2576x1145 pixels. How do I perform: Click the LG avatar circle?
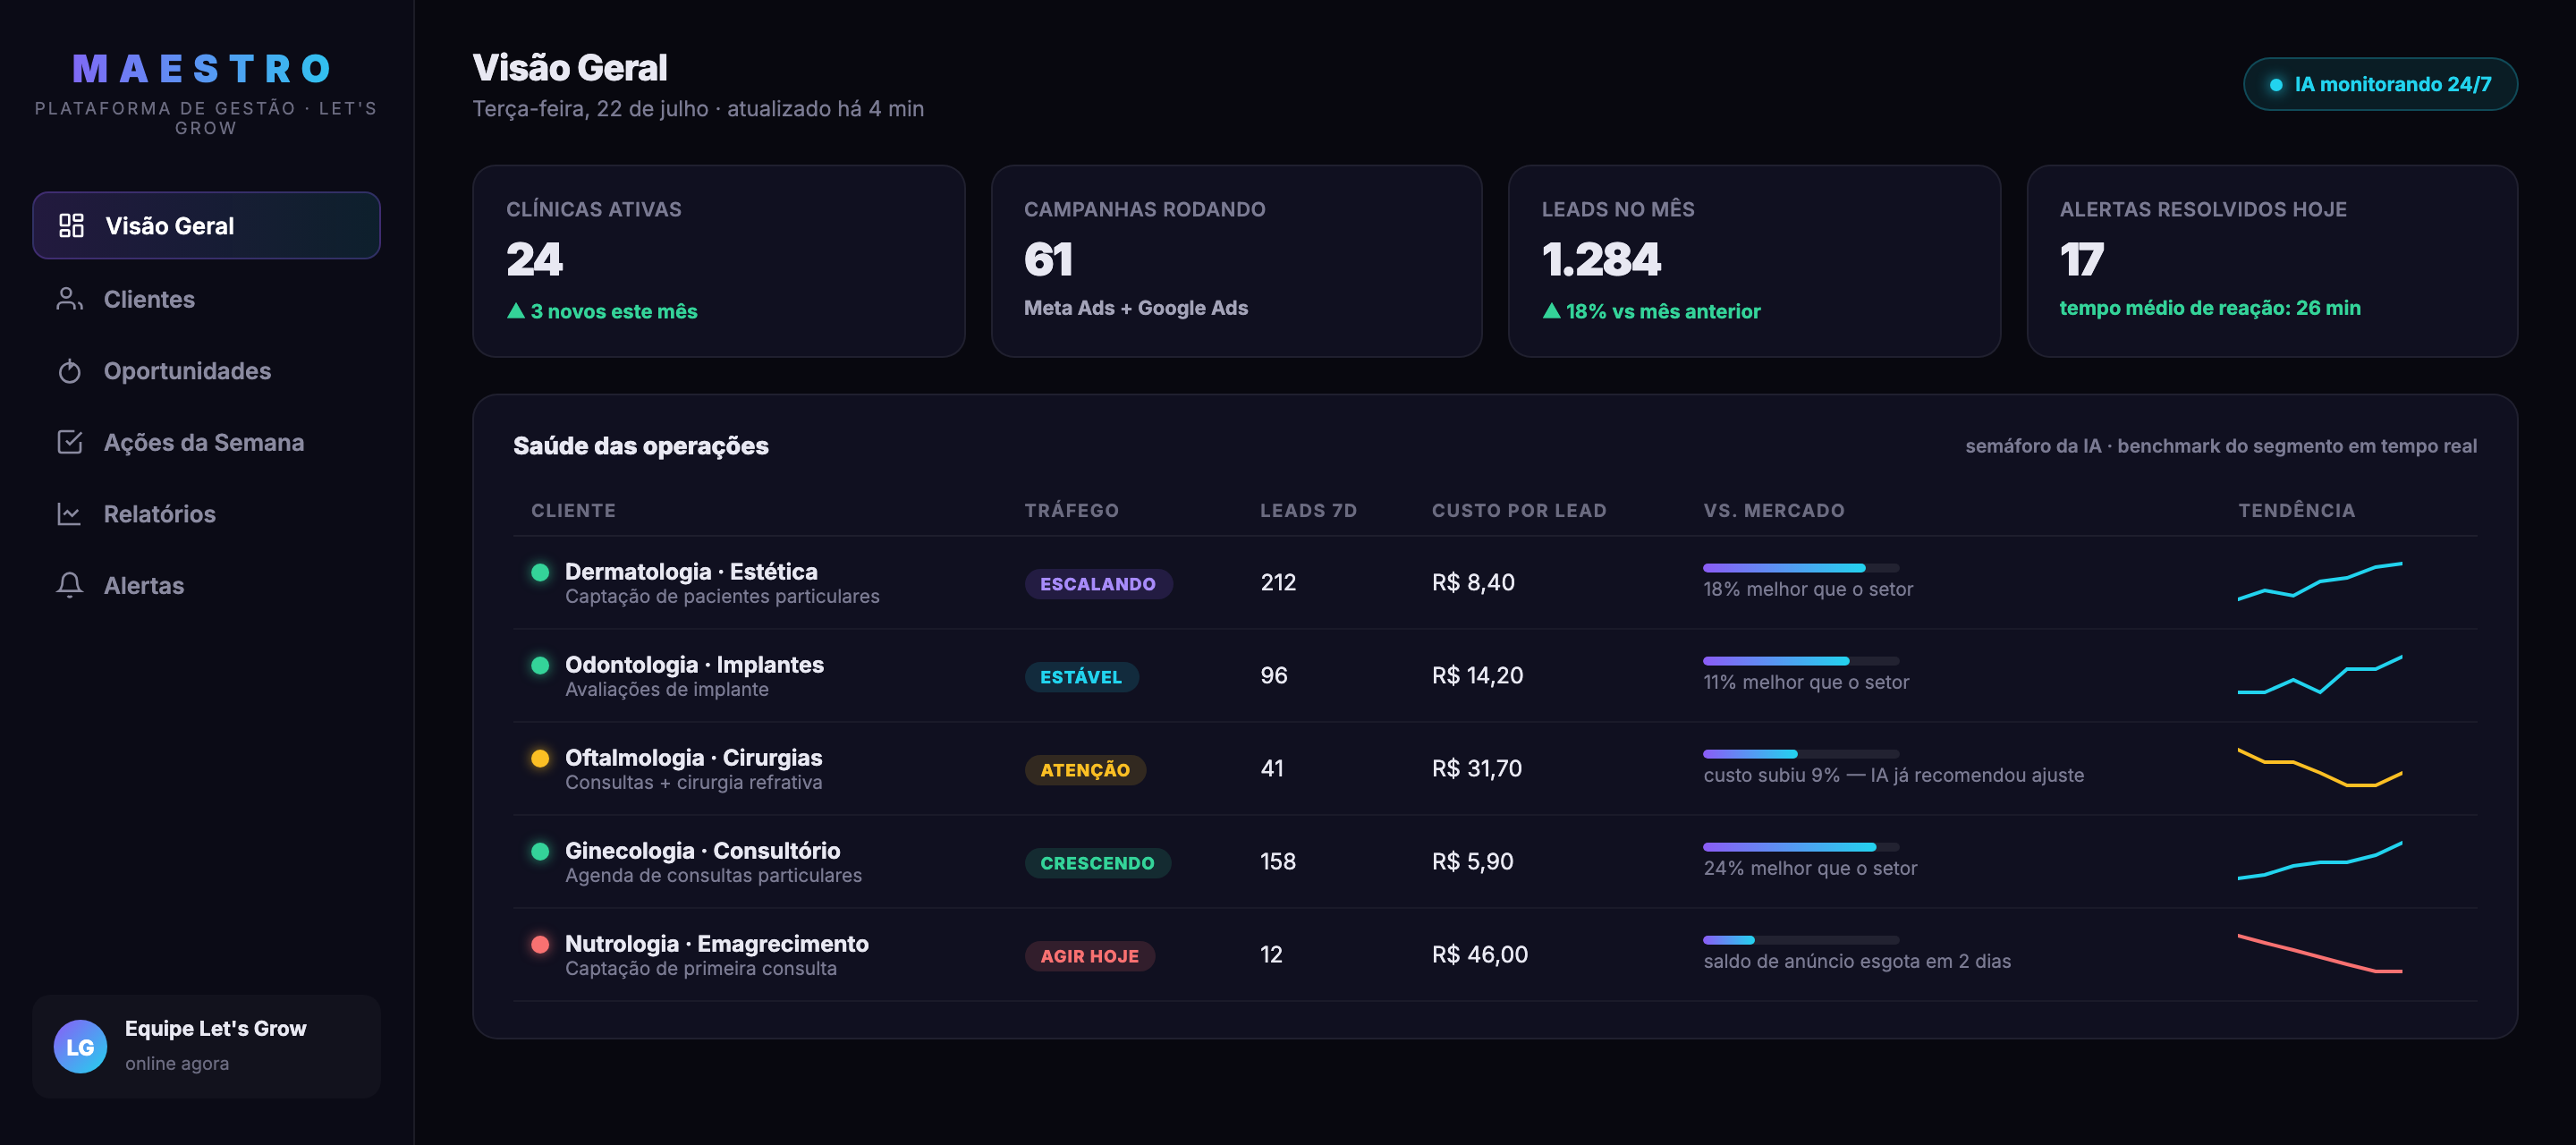(x=80, y=1046)
